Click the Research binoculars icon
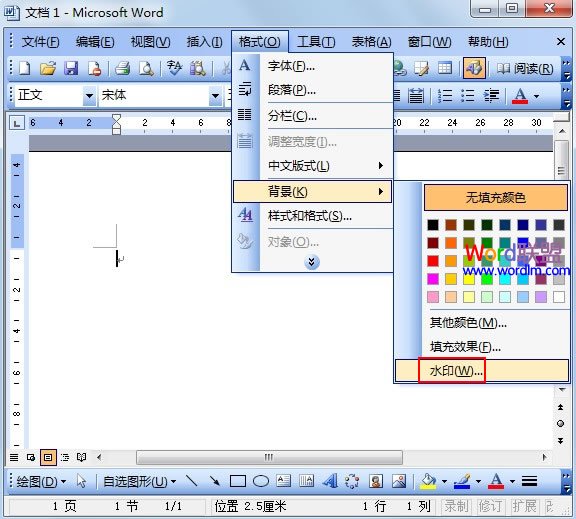Image resolution: width=576 pixels, height=519 pixels. click(198, 68)
